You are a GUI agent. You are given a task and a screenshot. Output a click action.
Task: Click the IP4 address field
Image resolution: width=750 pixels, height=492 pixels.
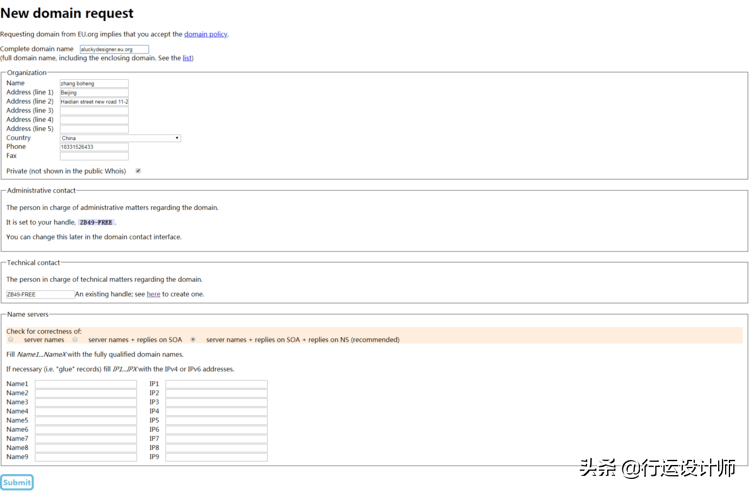pyautogui.click(x=217, y=411)
